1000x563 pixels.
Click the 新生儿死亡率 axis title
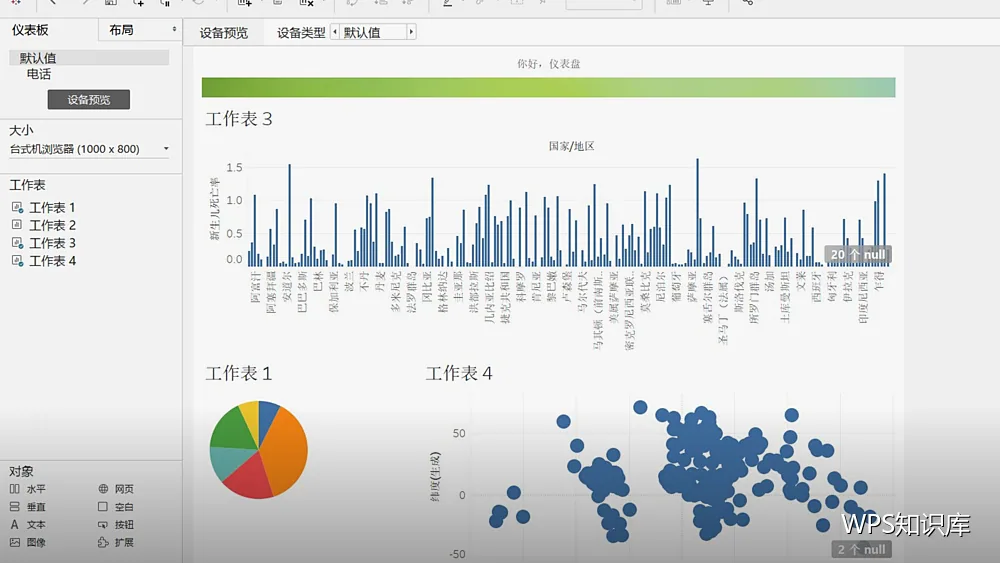215,209
